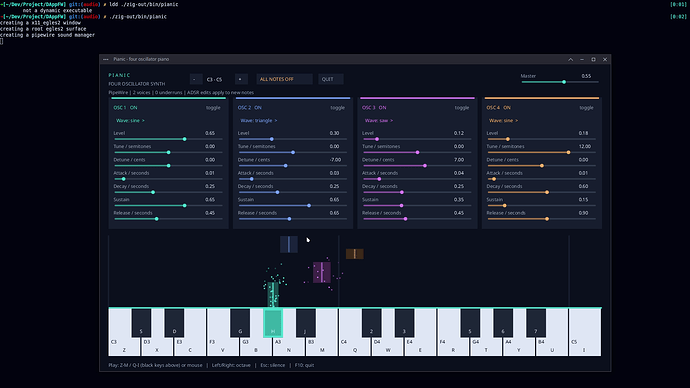Screen dimensions: 690x388
Task: Play the B4 white key labeled U
Action: (x=552, y=348)
